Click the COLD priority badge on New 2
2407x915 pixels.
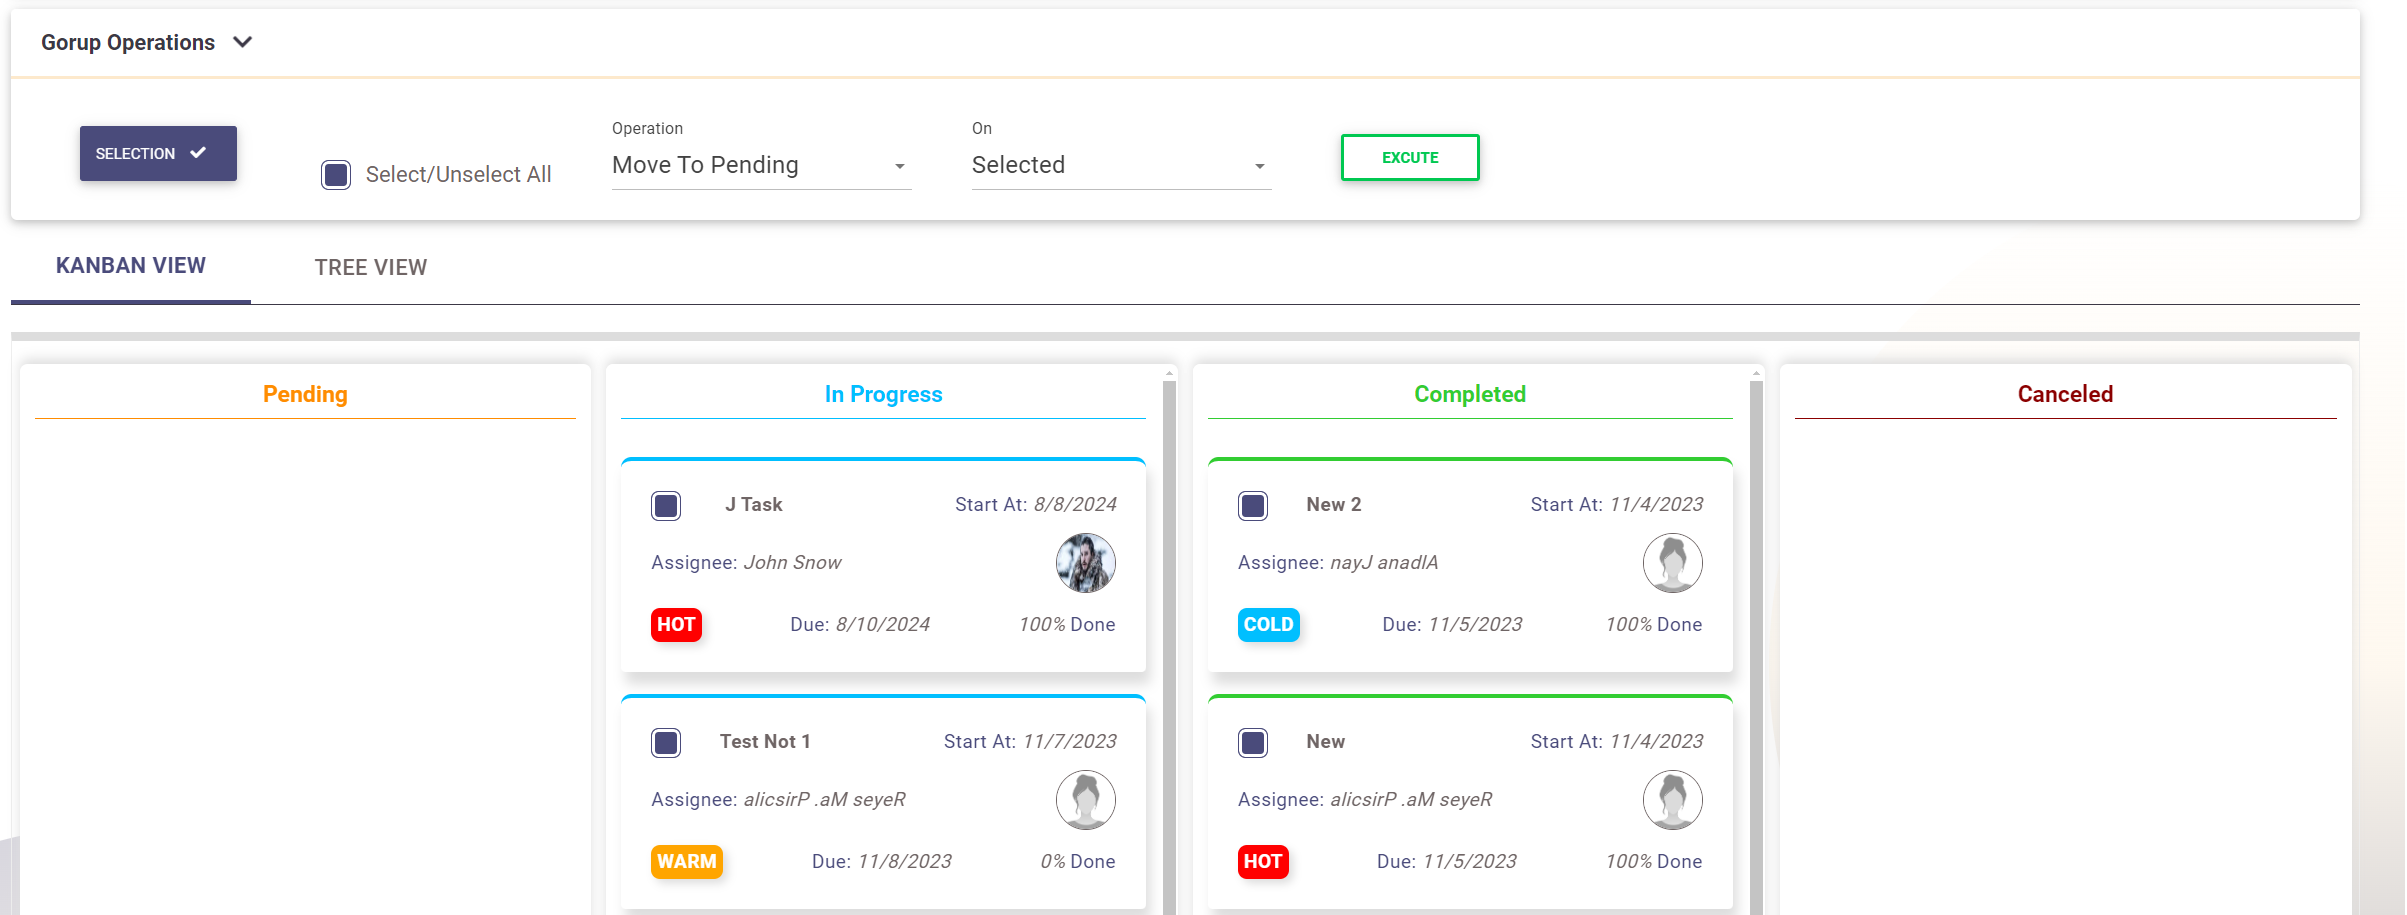[x=1268, y=625]
